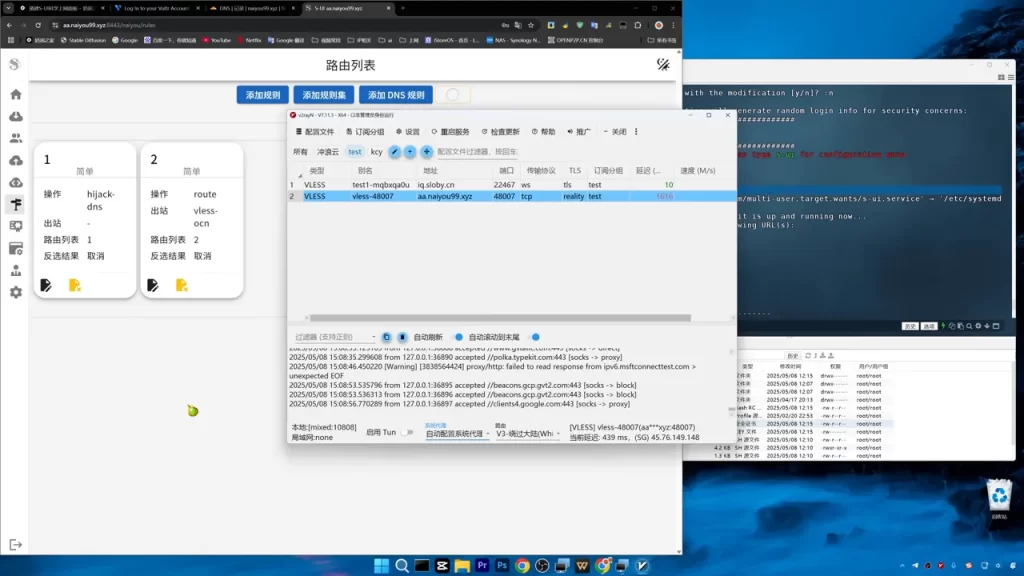Open the settings gear in S-UI sidebar
The height and width of the screenshot is (576, 1024).
16,293
